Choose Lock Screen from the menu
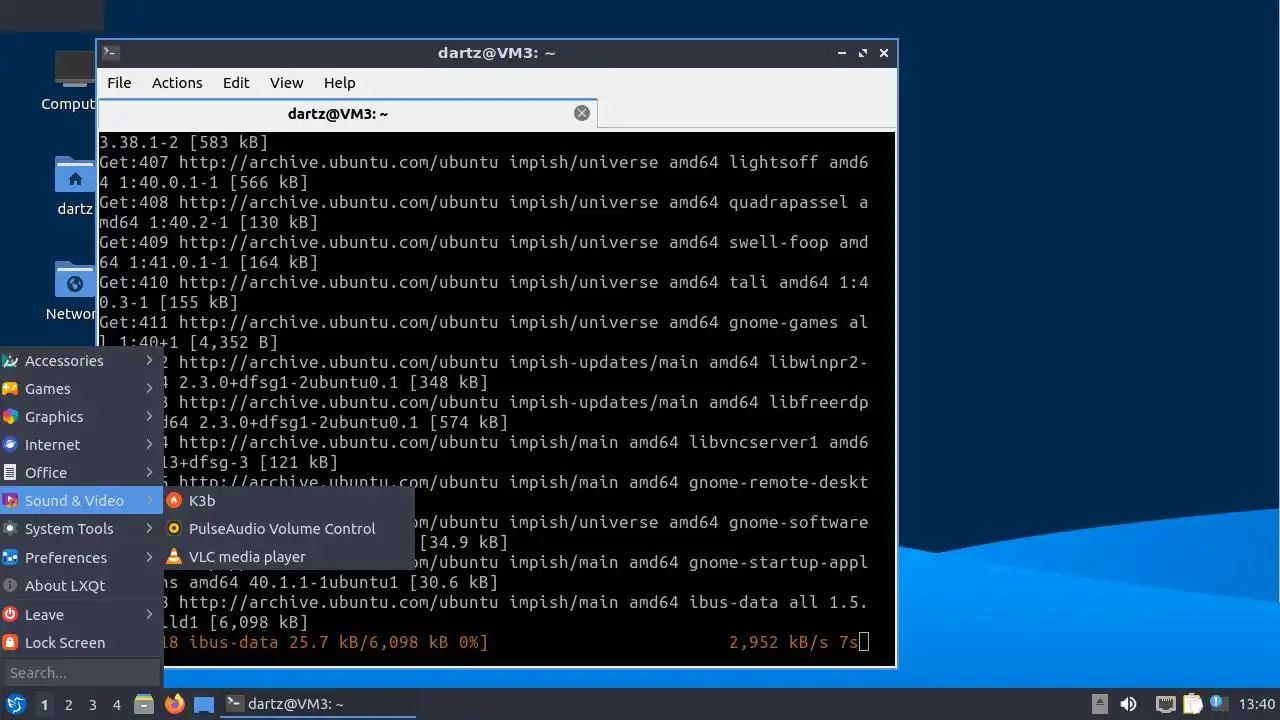1280x720 pixels. [x=81, y=642]
